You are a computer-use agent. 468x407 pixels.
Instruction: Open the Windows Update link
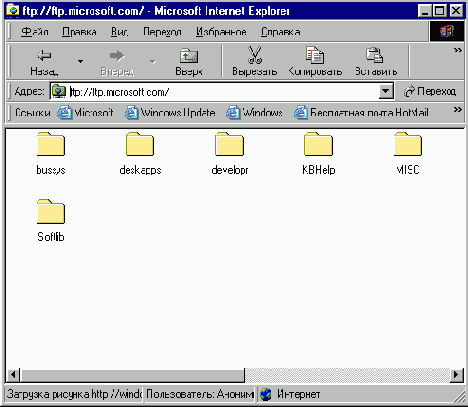tap(170, 113)
